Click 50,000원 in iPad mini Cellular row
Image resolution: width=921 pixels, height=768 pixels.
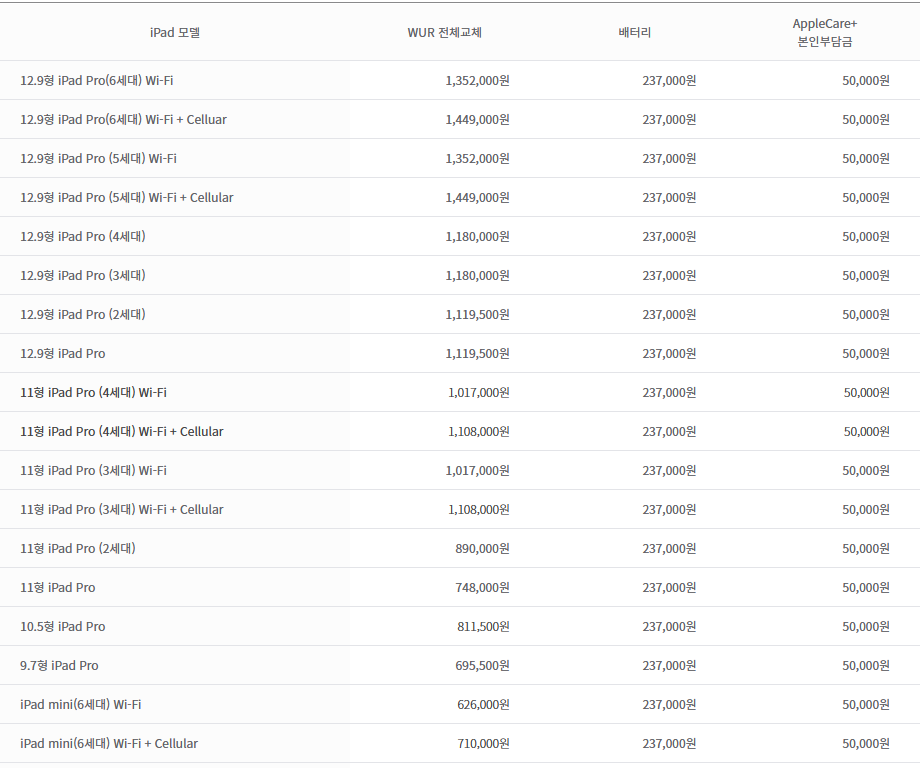(866, 743)
